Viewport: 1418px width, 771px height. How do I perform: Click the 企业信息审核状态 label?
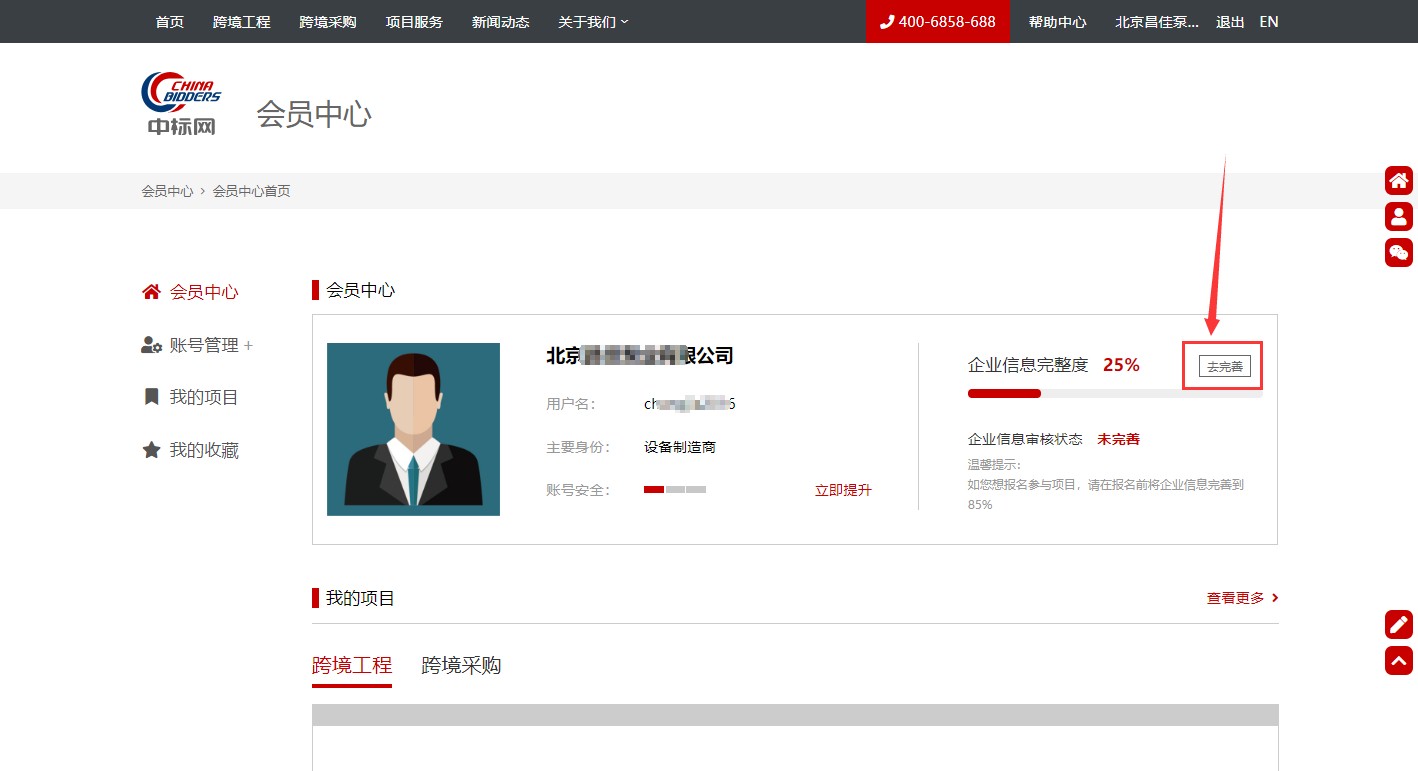1025,439
